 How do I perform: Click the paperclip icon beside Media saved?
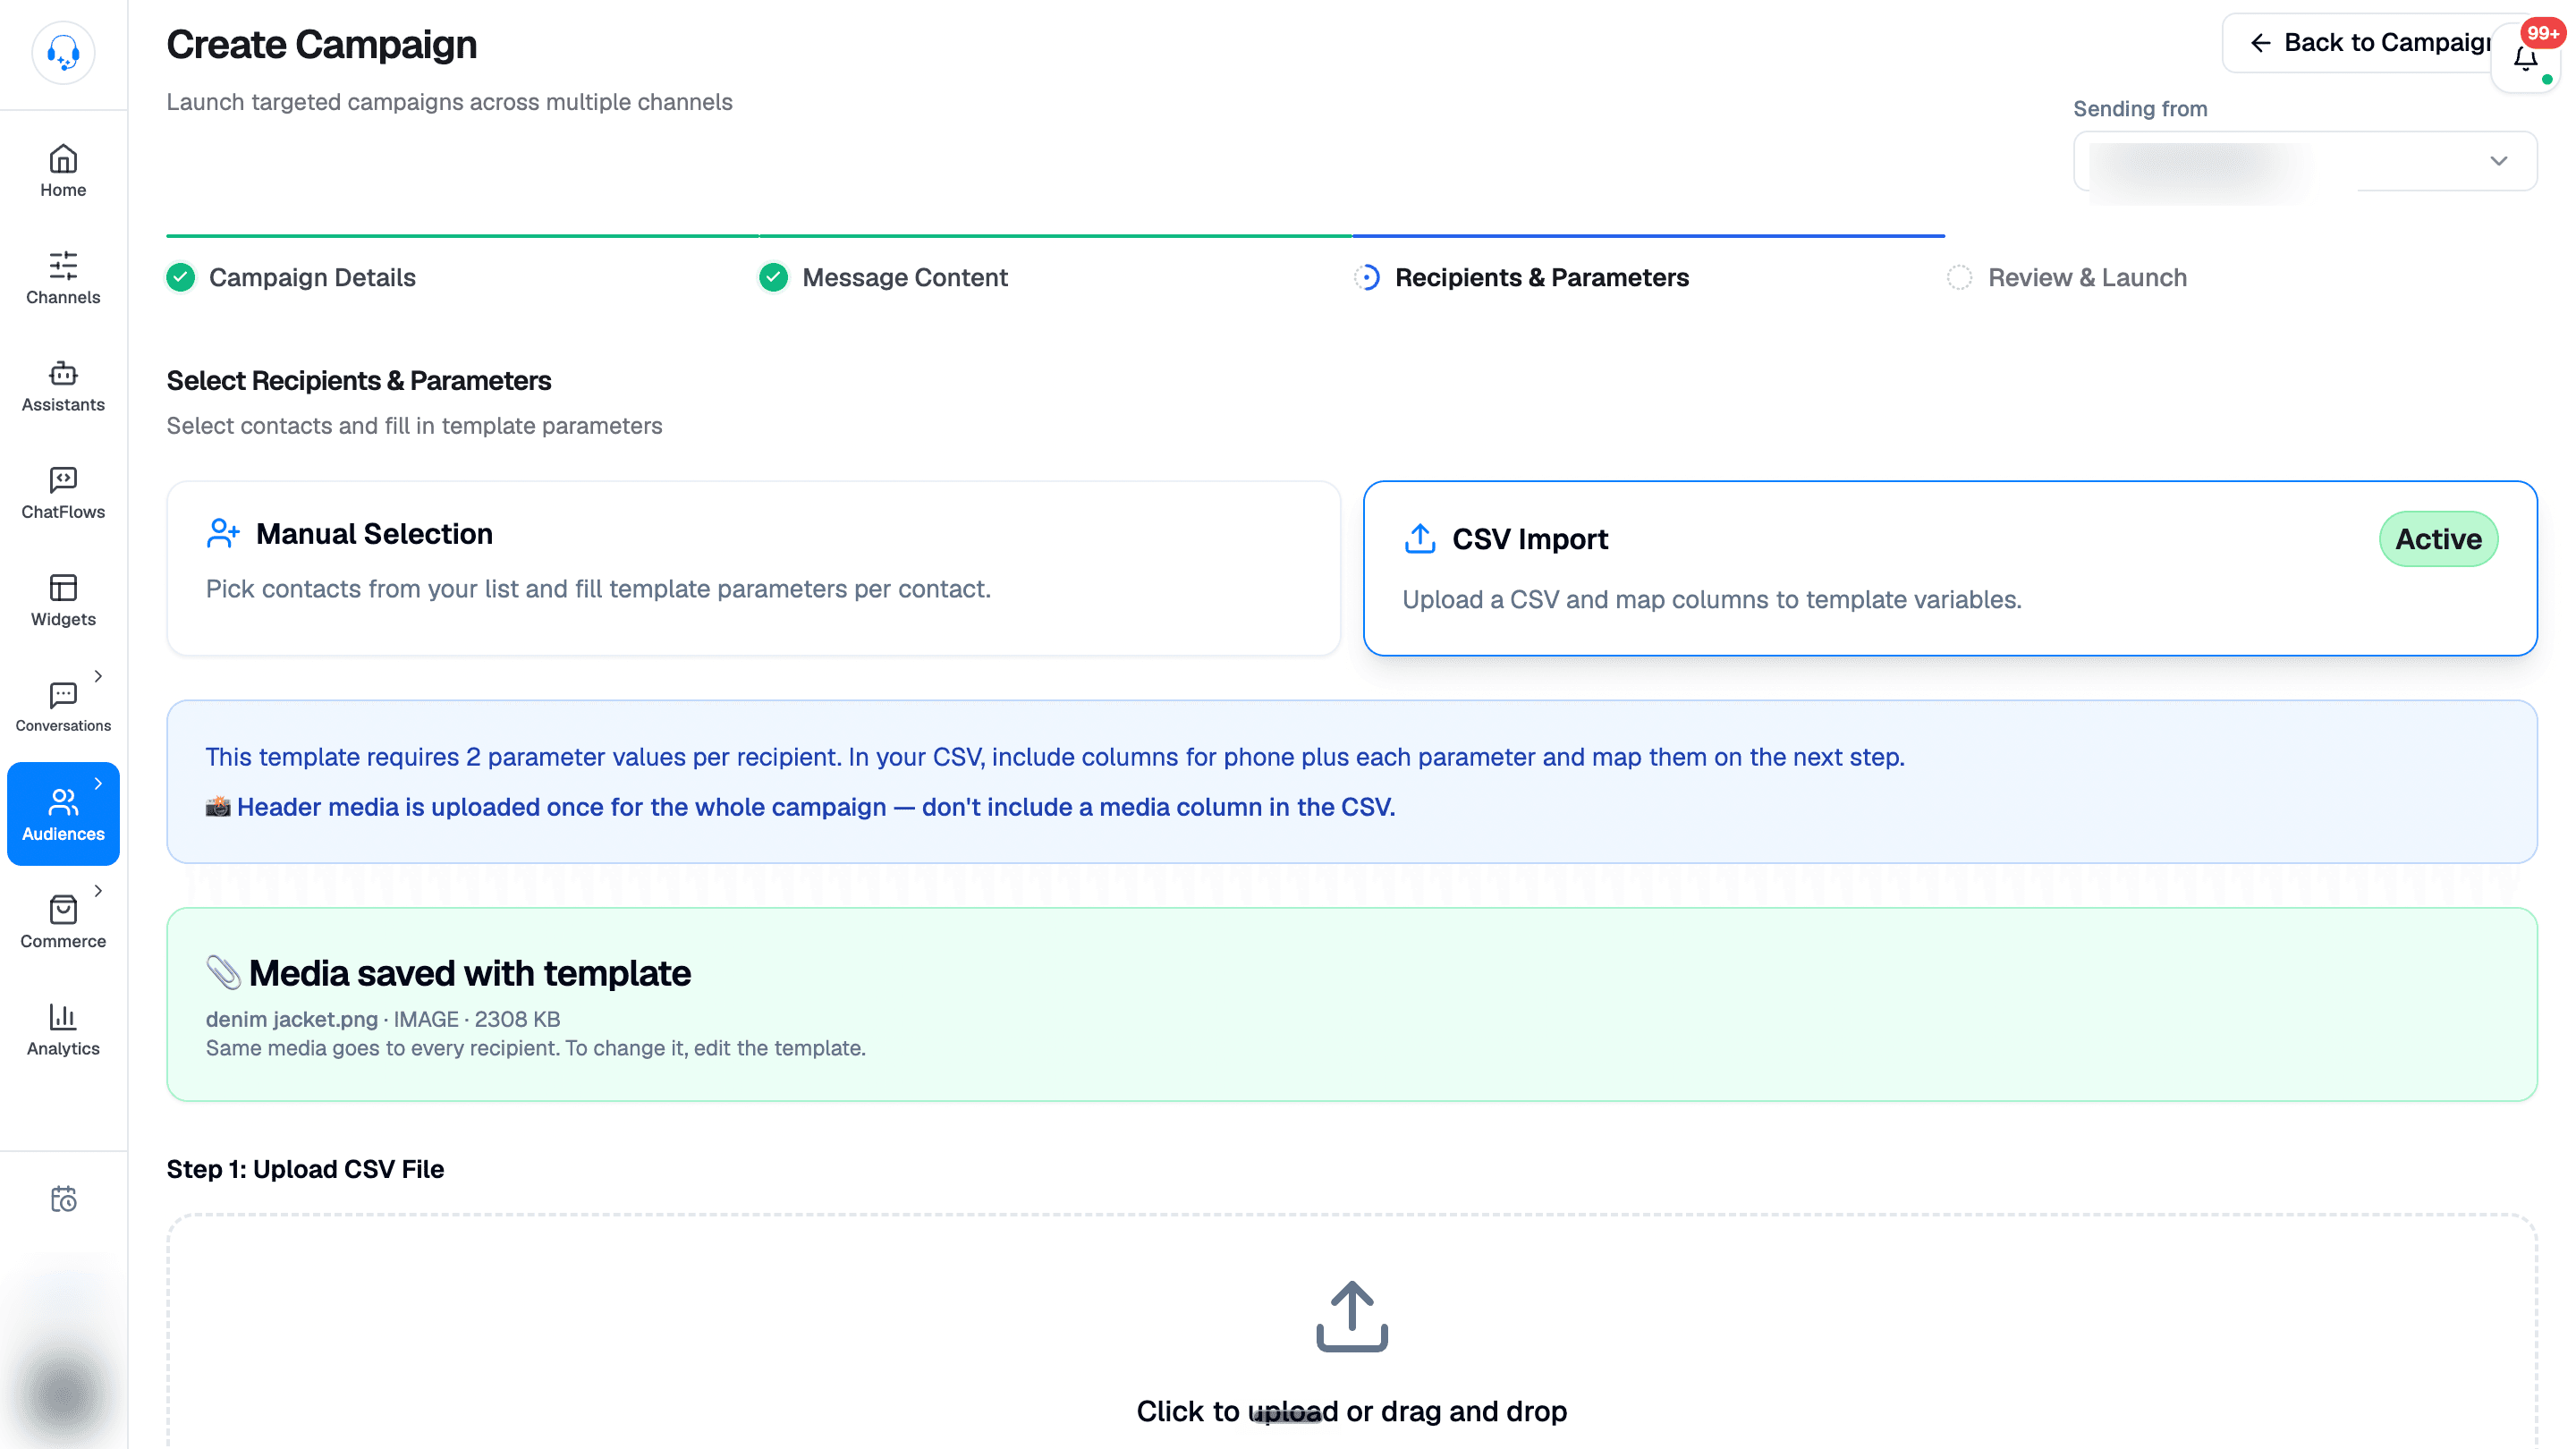223,972
